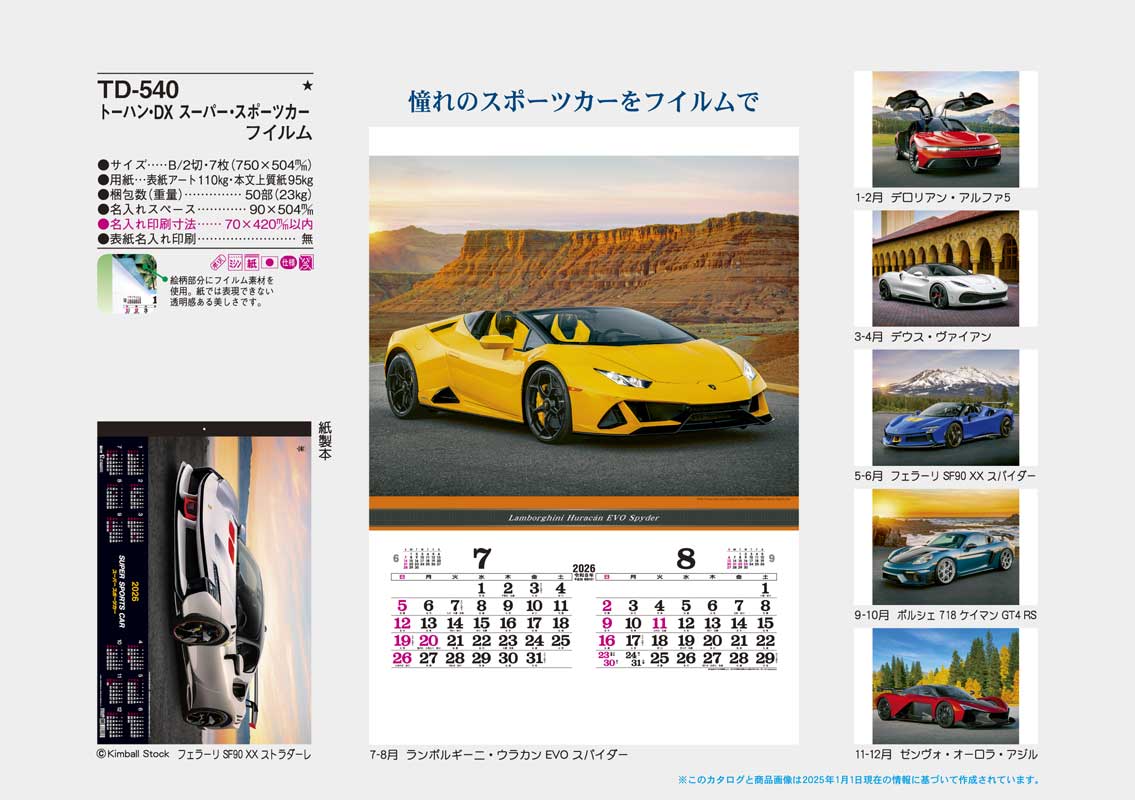Click the 7-8月 ランボルギーニ・ウラカン caption

coord(499,754)
